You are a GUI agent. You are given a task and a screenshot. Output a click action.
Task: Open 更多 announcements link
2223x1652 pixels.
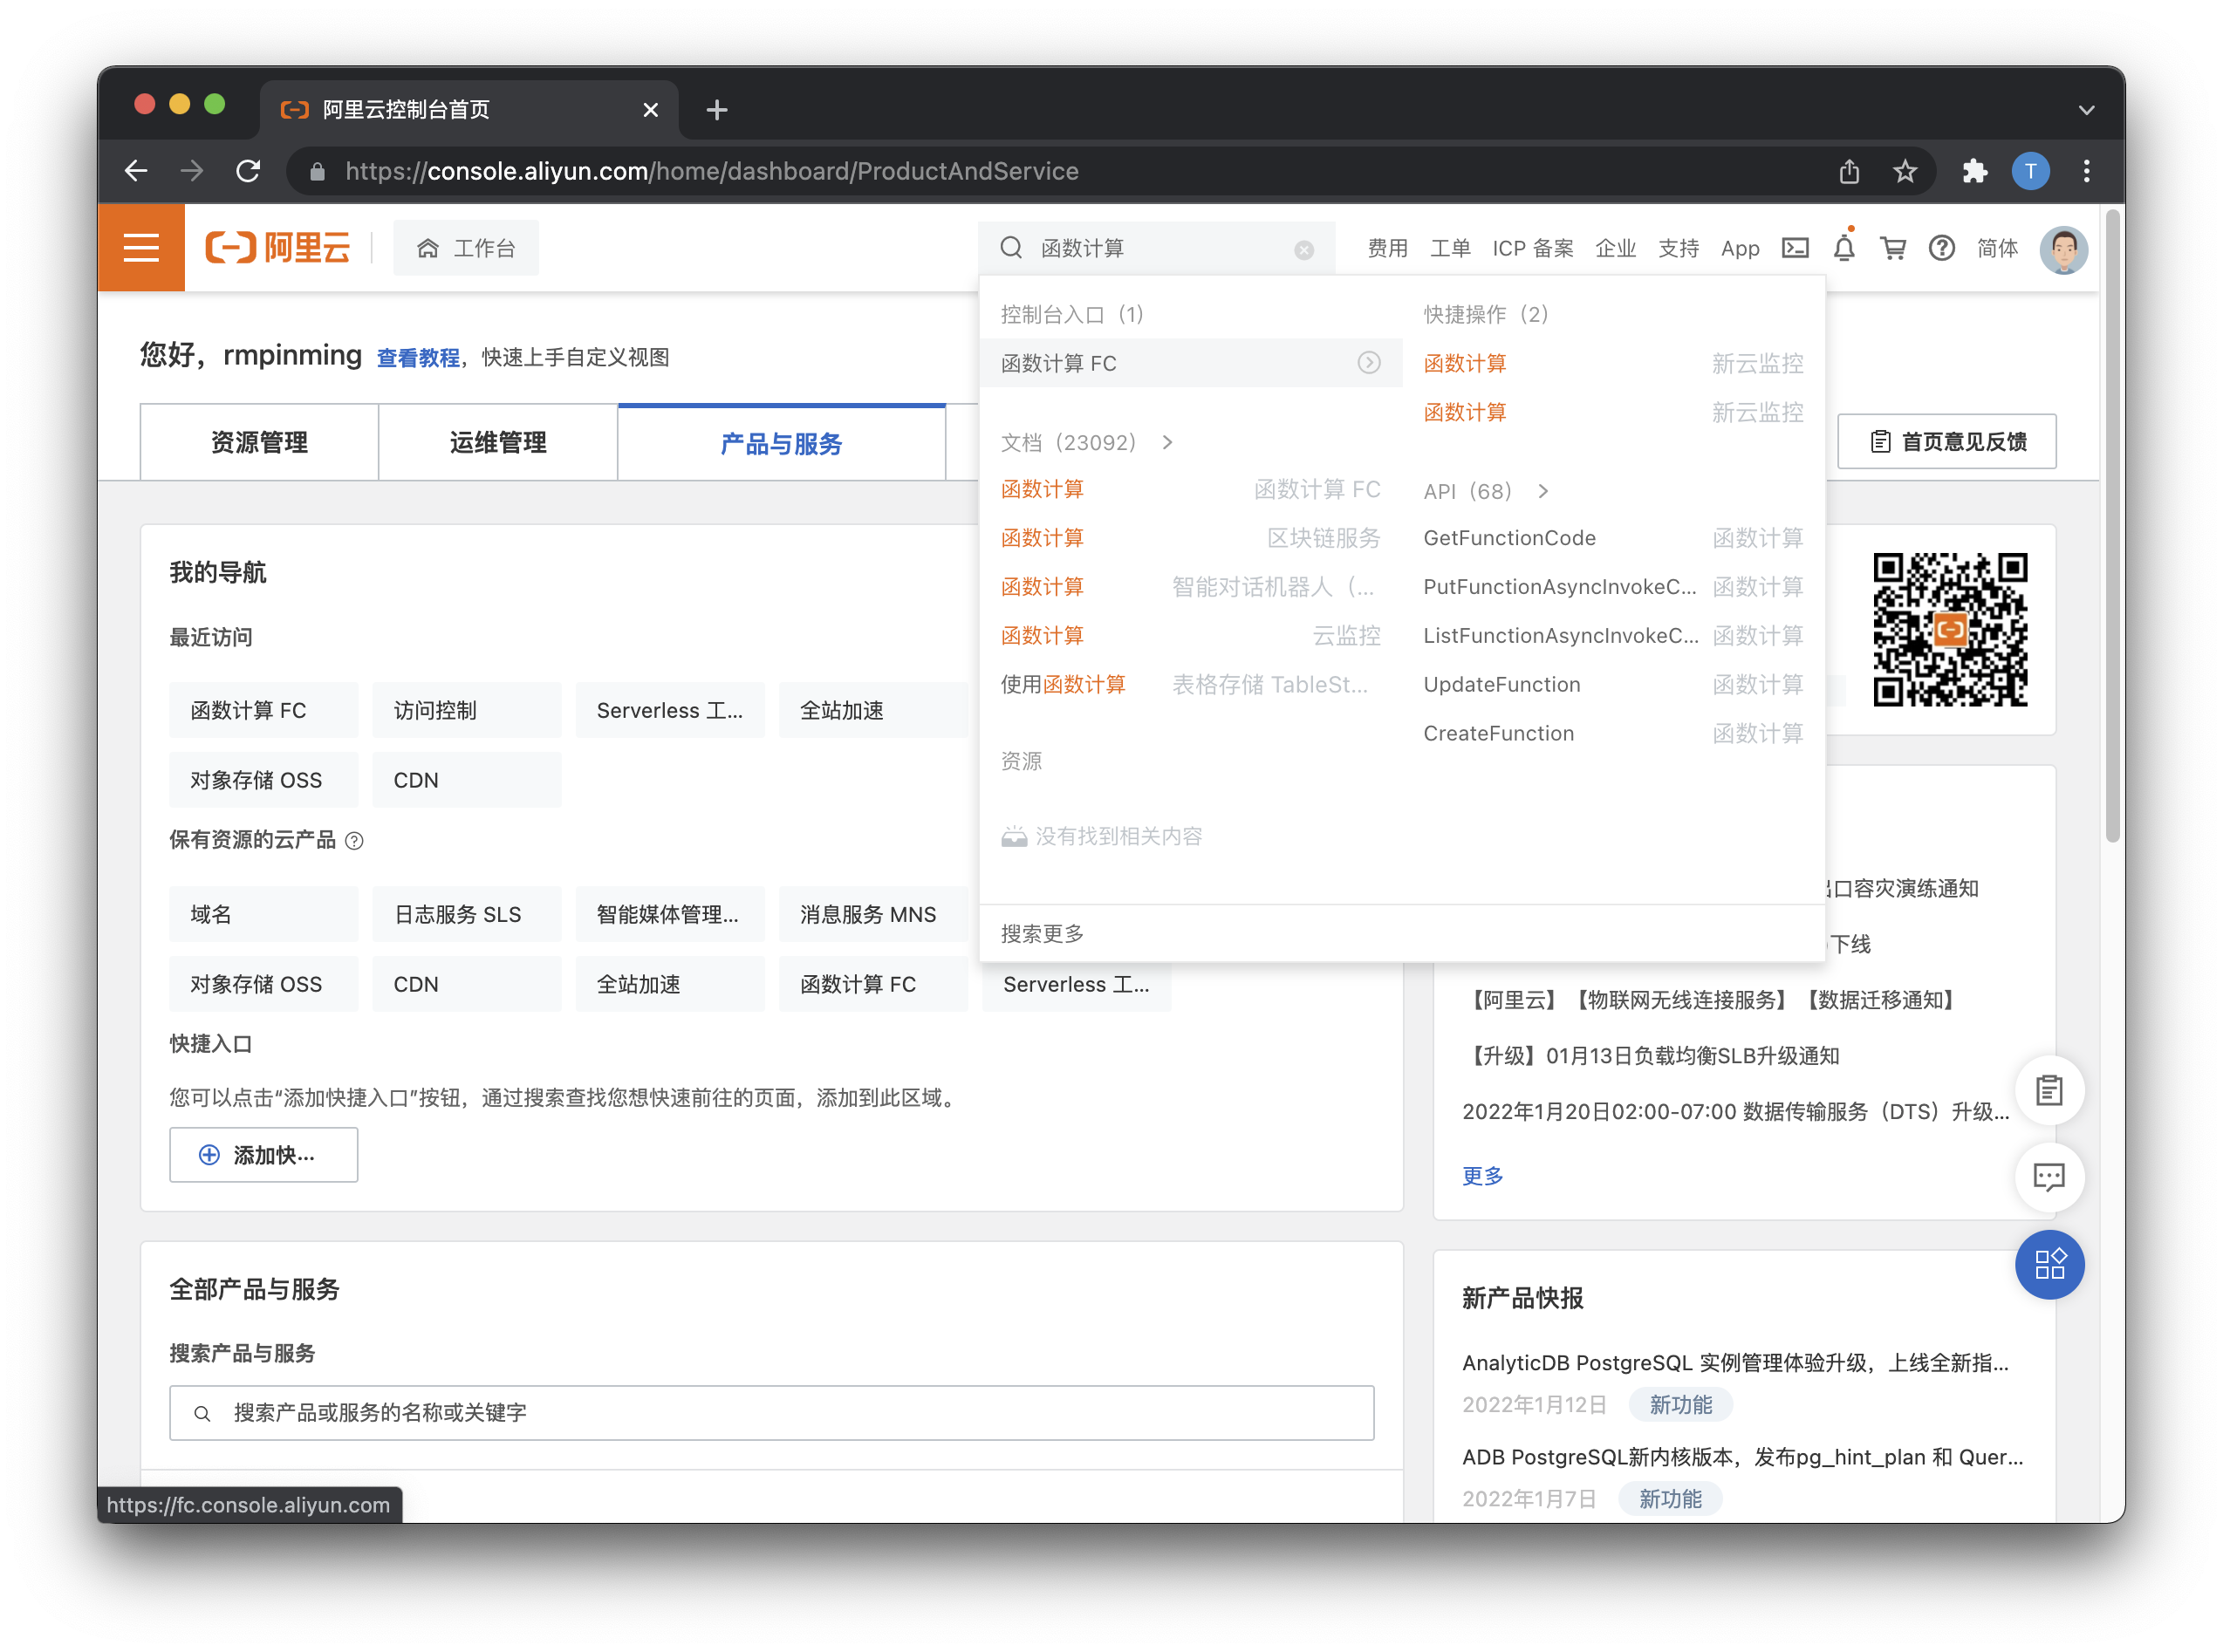(x=1482, y=1176)
